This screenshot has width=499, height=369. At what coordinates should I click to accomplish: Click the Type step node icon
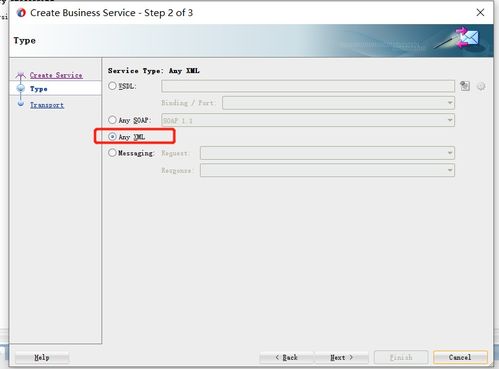click(21, 88)
